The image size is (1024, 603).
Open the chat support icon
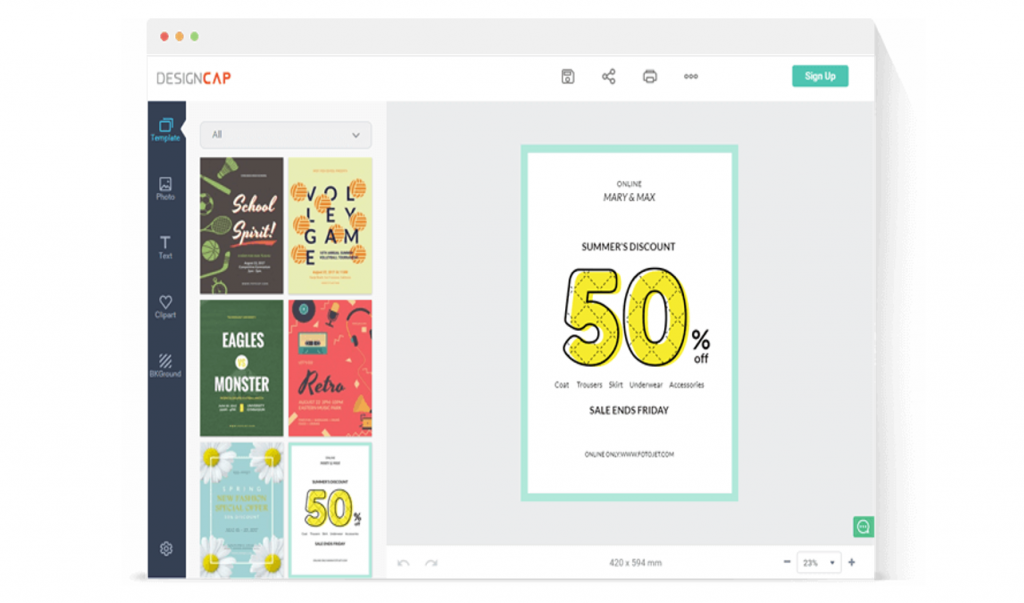(863, 527)
